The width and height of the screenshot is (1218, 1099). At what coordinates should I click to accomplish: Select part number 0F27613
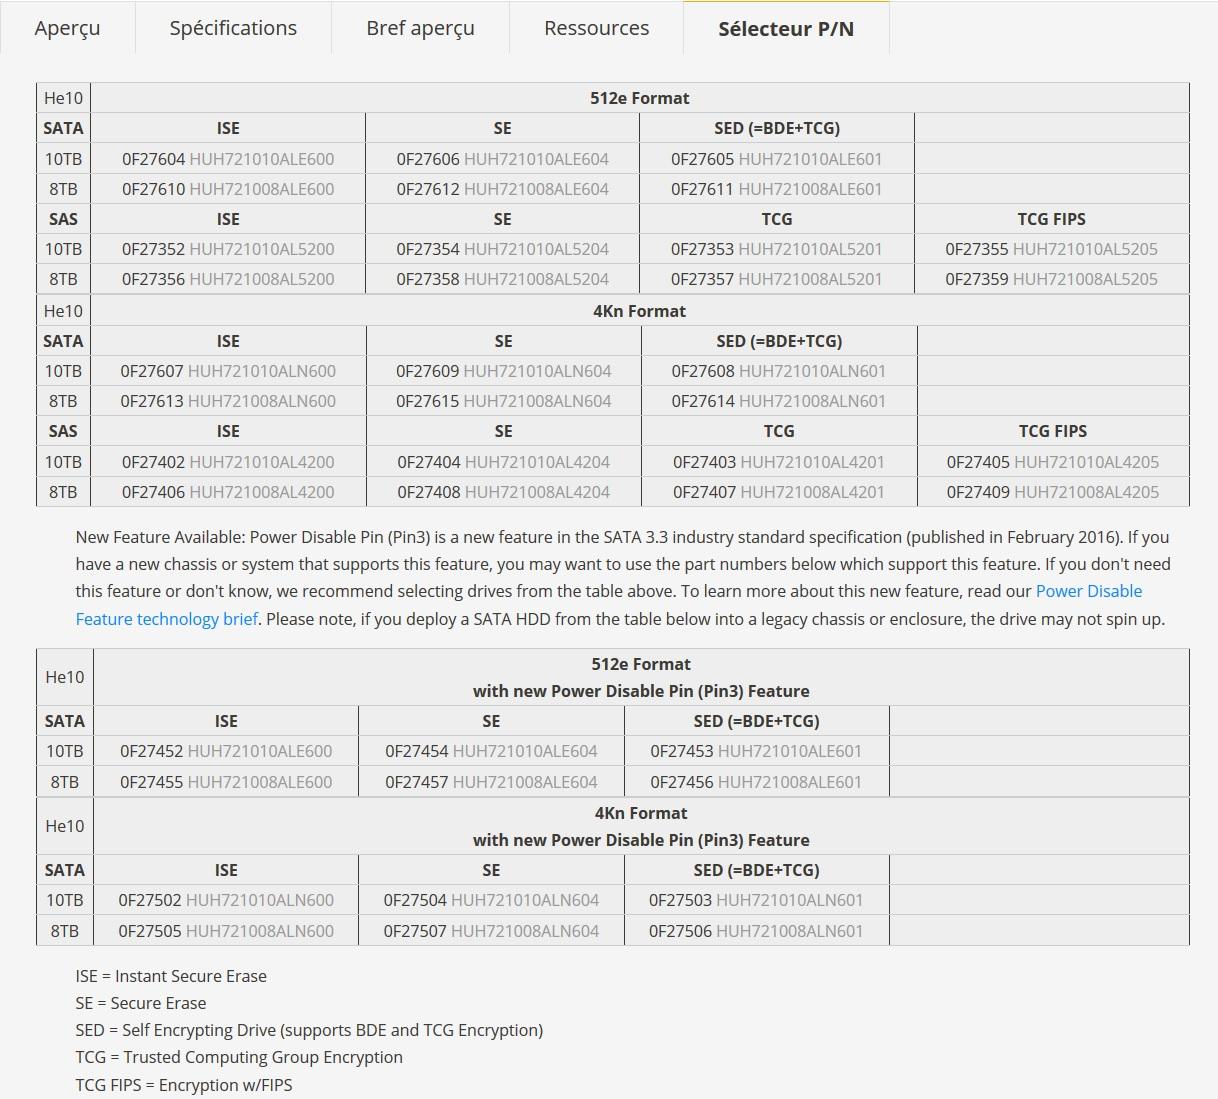228,401
